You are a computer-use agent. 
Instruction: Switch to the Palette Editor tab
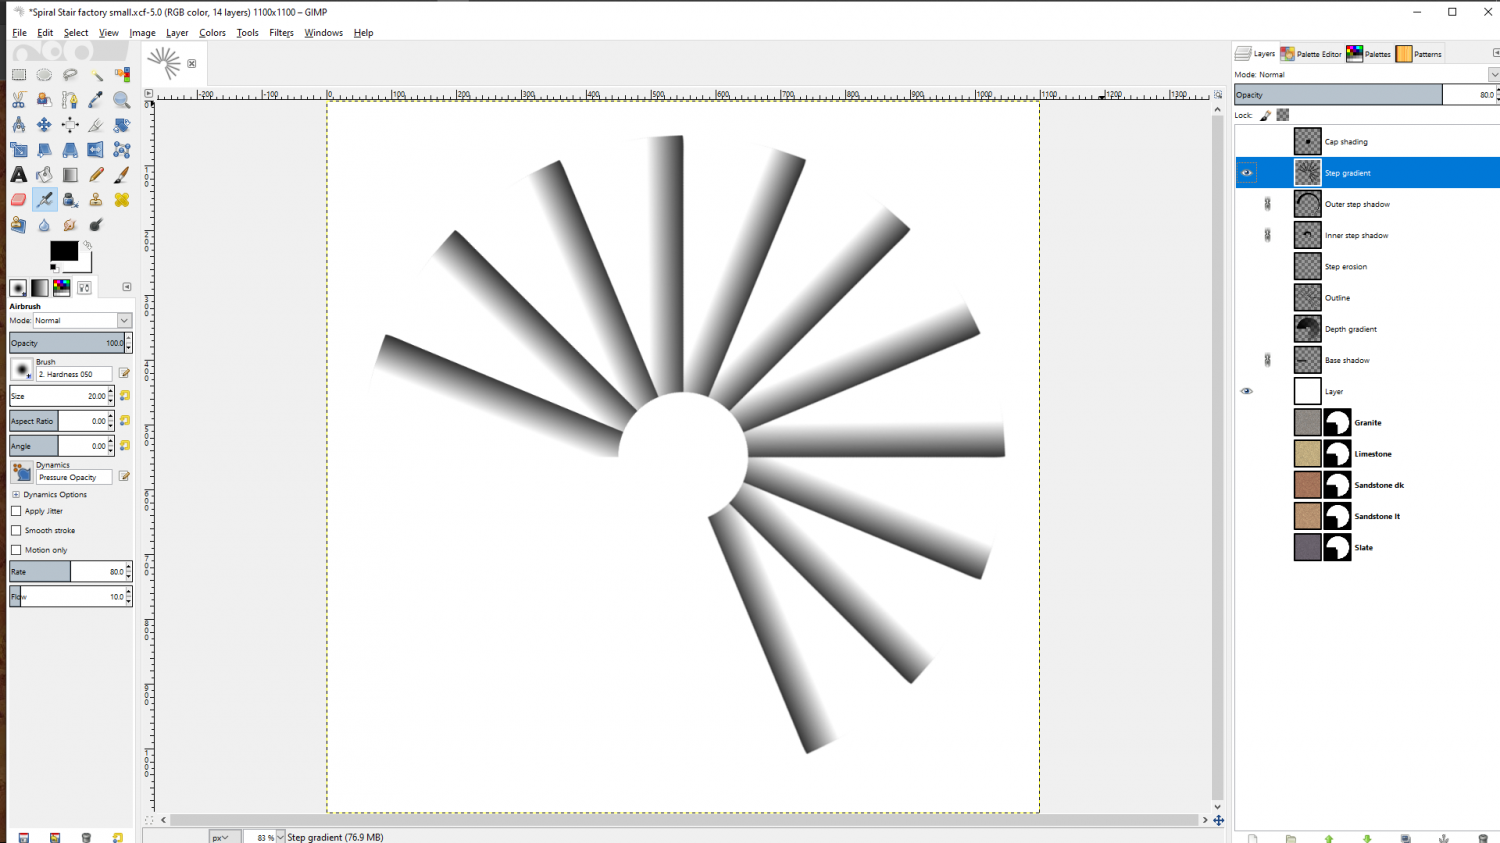point(1311,54)
